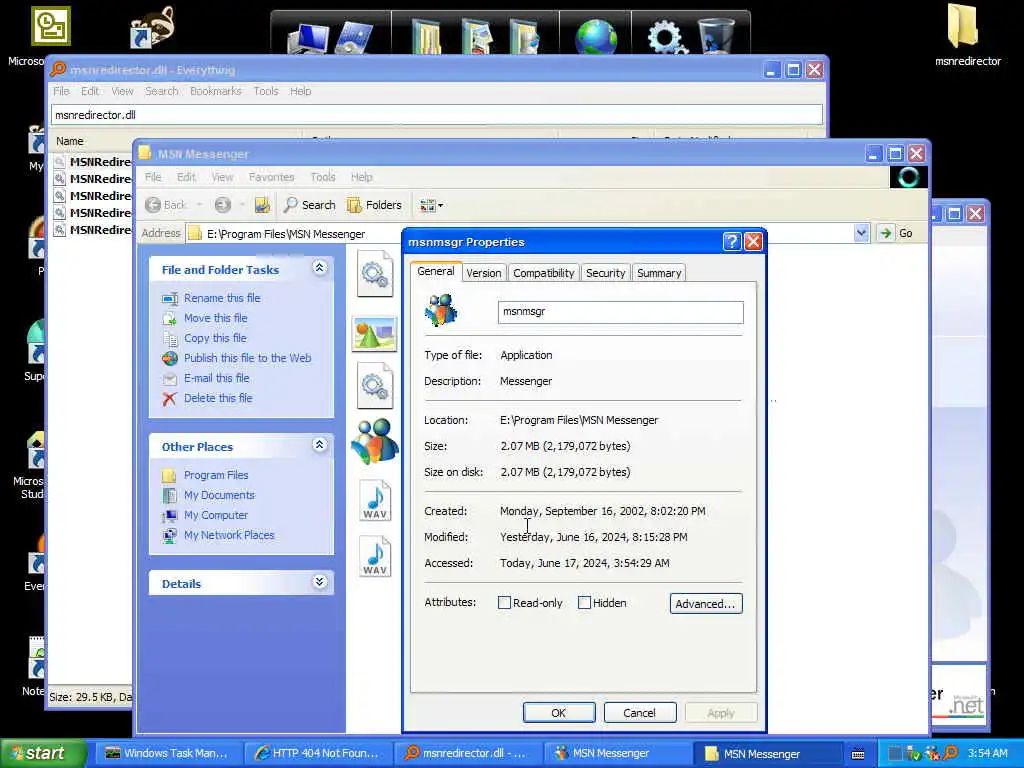Go to My Computer in Other Places

coord(216,515)
